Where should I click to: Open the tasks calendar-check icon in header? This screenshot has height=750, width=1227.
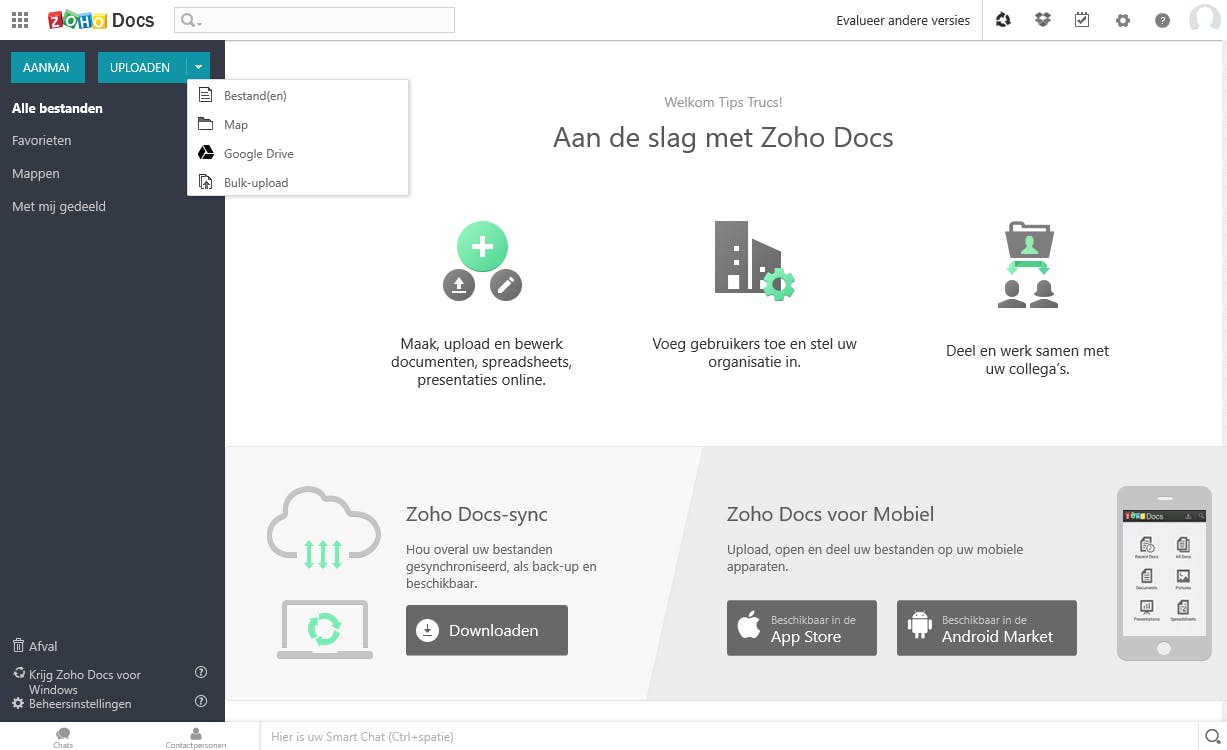(x=1082, y=20)
